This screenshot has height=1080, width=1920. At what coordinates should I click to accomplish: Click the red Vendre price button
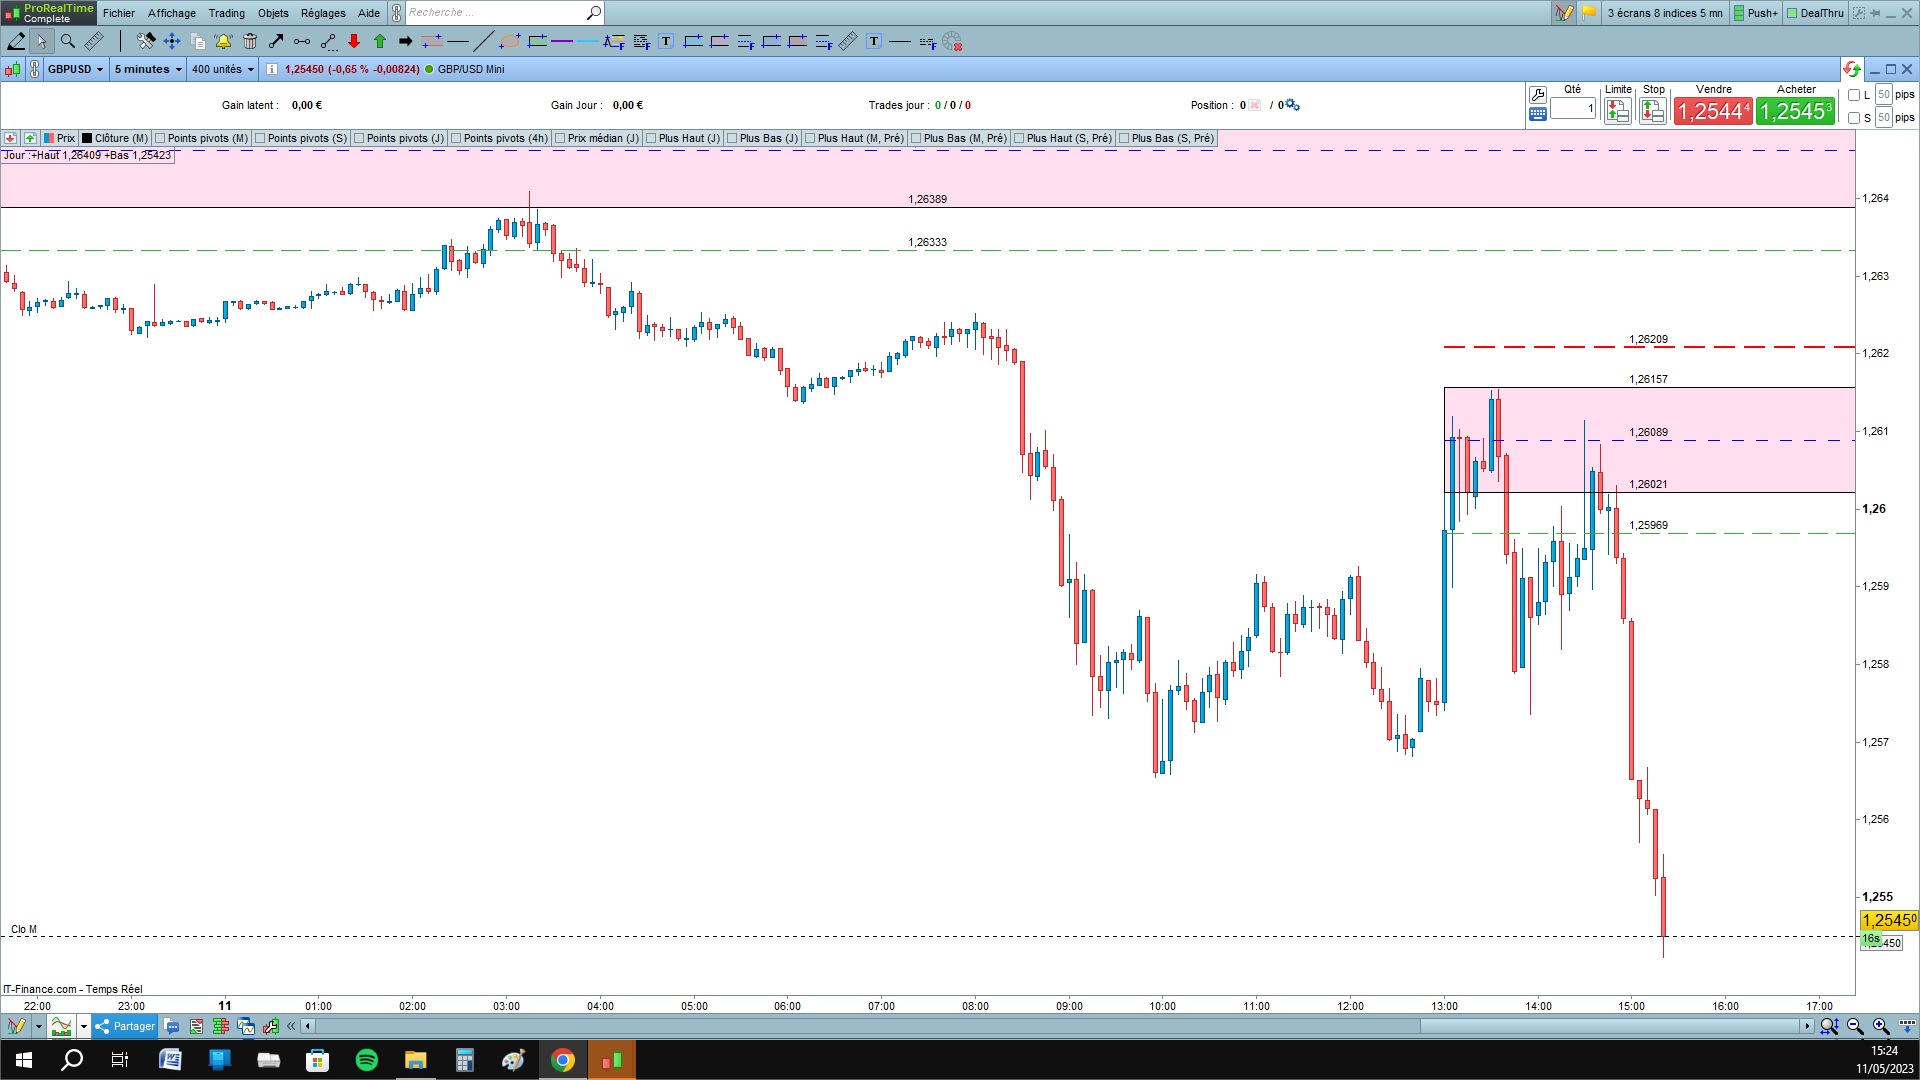point(1713,111)
